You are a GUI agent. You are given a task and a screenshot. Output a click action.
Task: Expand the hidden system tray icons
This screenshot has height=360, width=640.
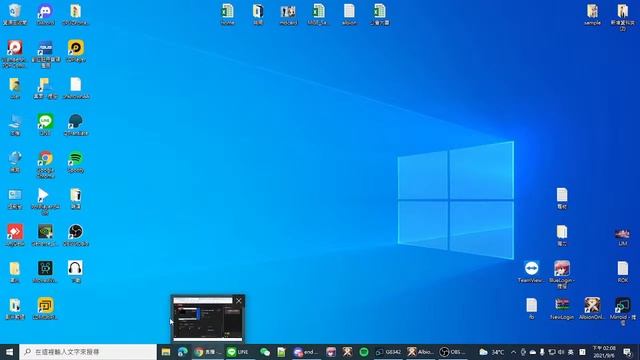click(513, 352)
